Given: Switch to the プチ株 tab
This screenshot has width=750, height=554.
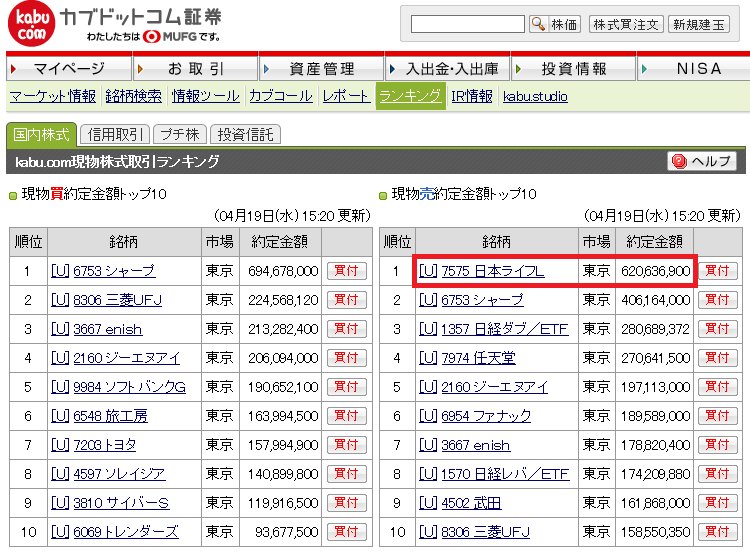Looking at the screenshot, I should click(180, 134).
